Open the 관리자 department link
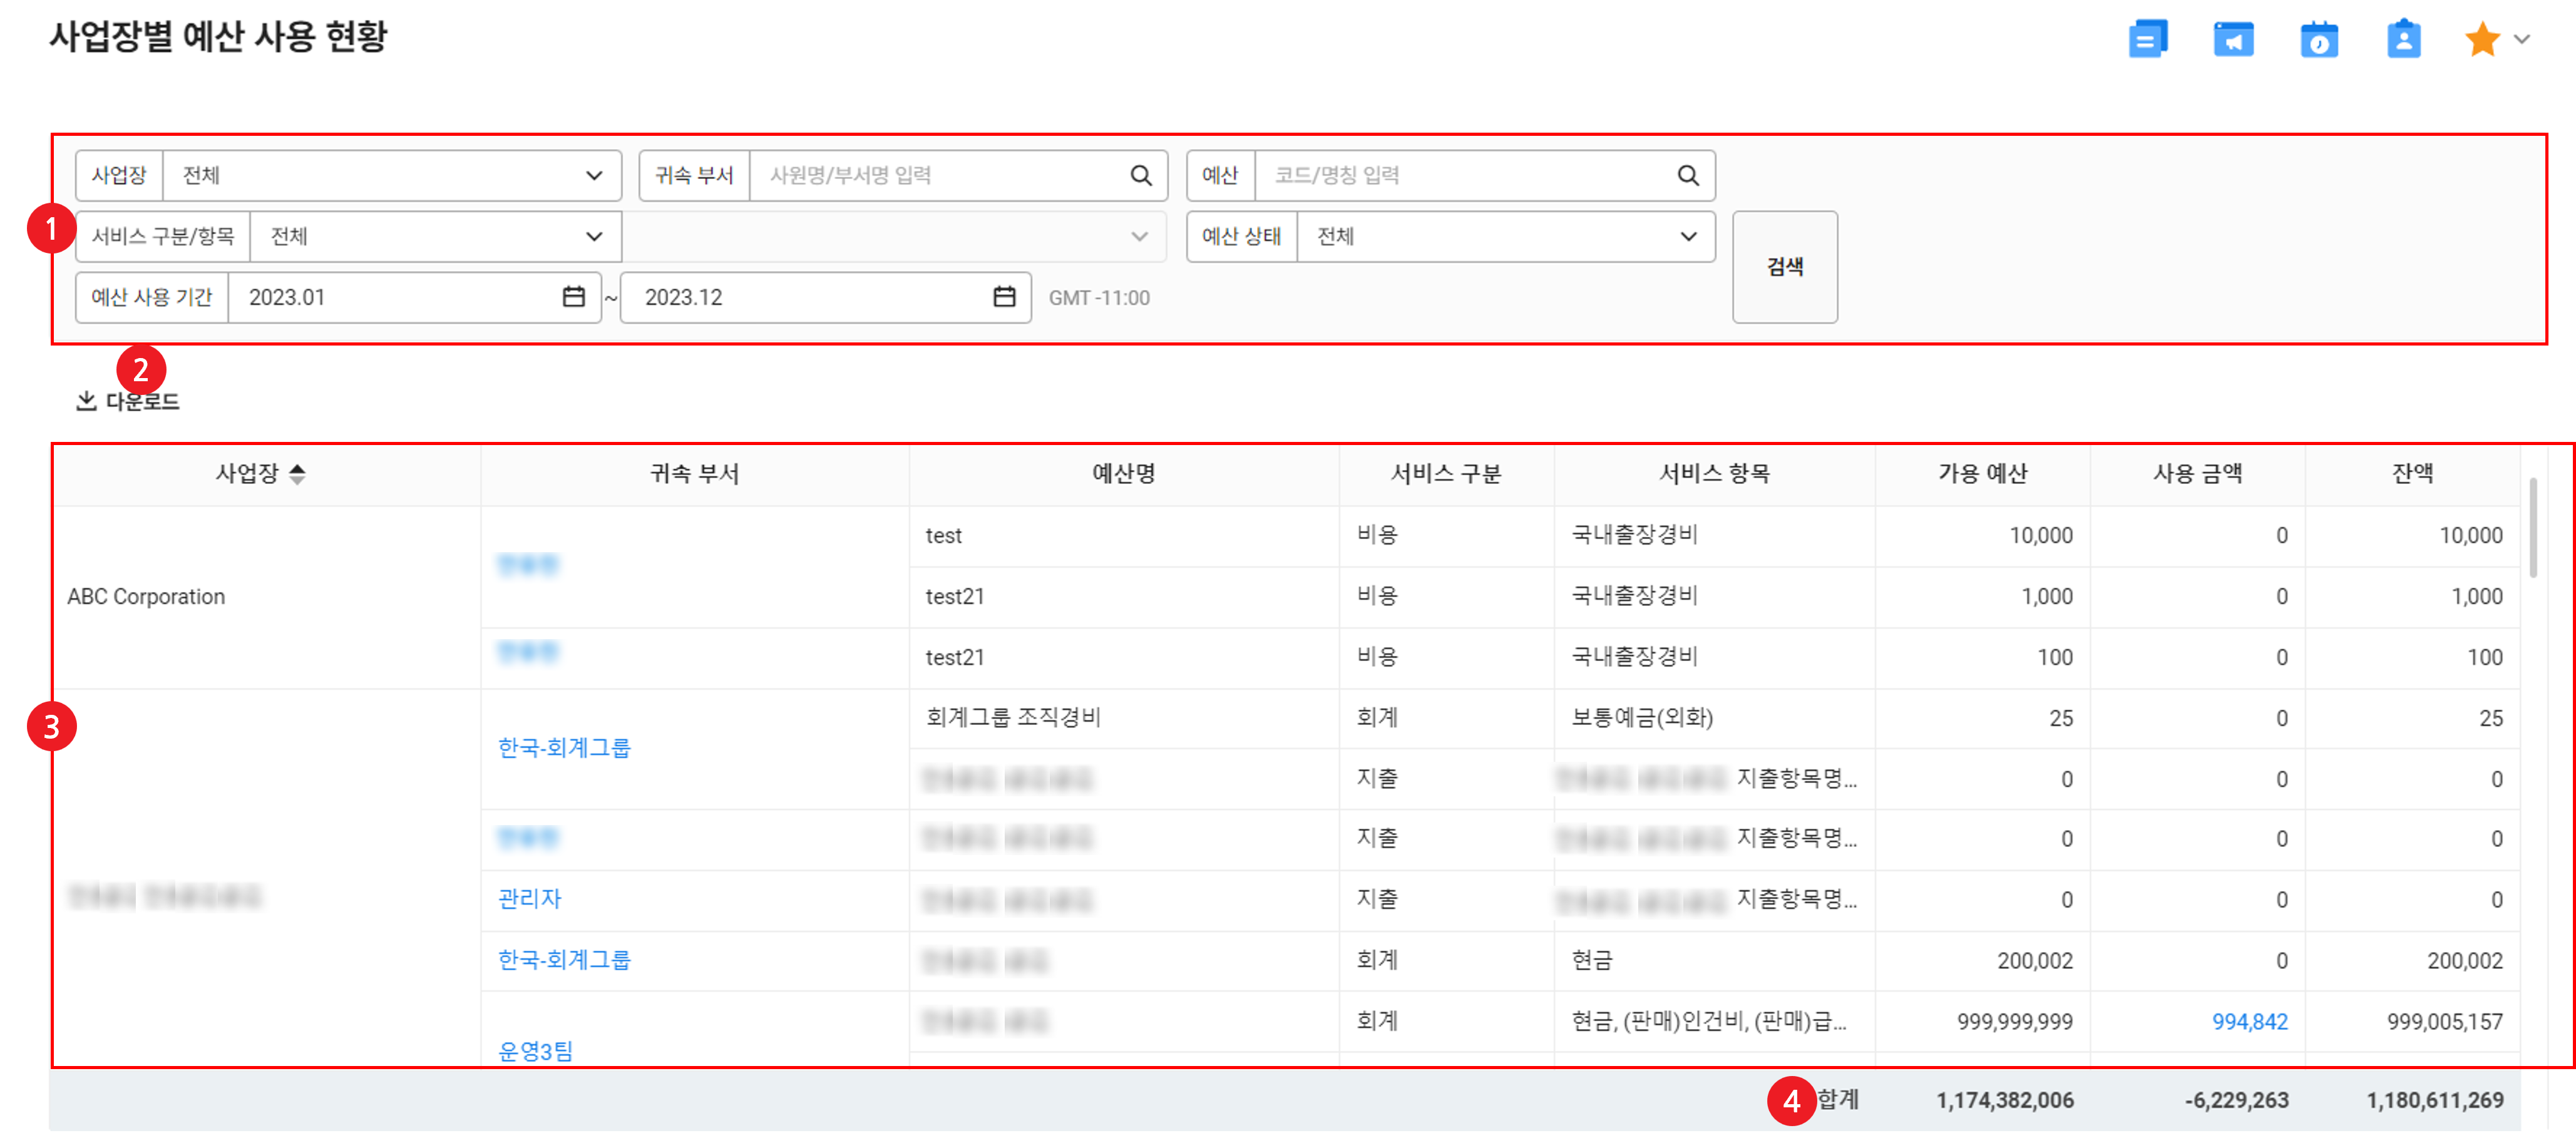 (x=530, y=899)
